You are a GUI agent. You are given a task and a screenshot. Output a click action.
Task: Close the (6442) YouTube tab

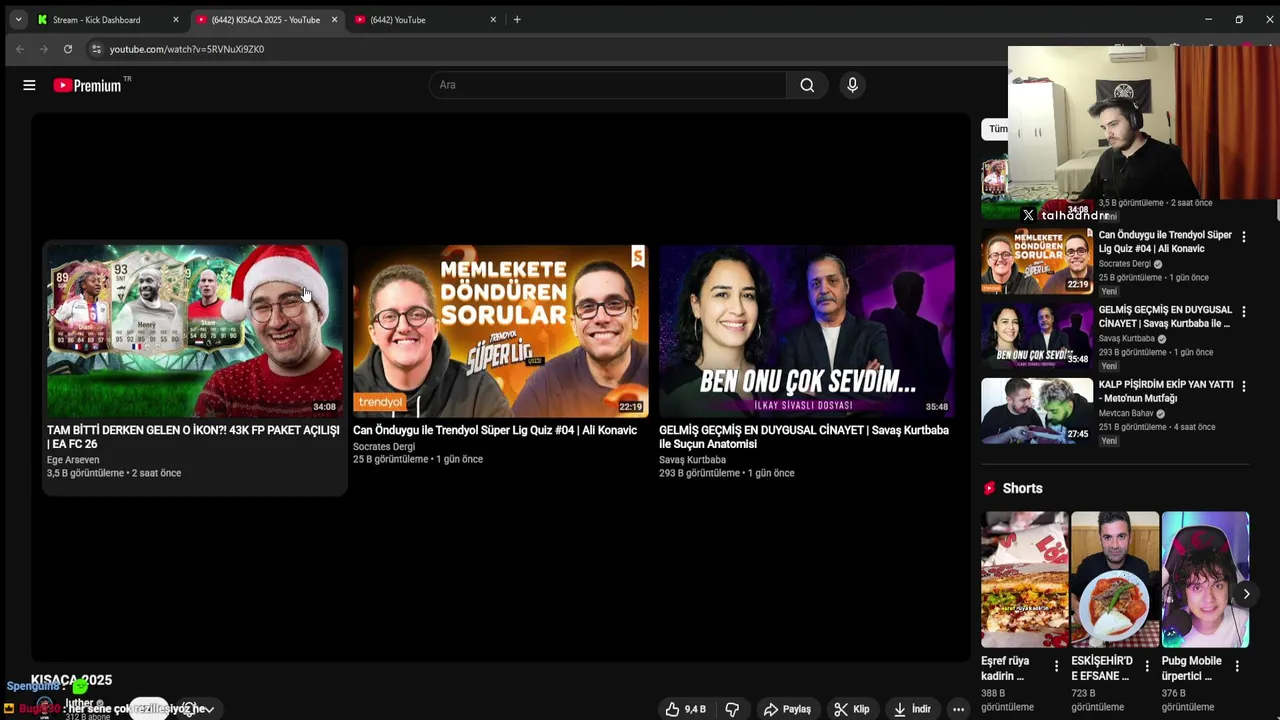(x=493, y=20)
